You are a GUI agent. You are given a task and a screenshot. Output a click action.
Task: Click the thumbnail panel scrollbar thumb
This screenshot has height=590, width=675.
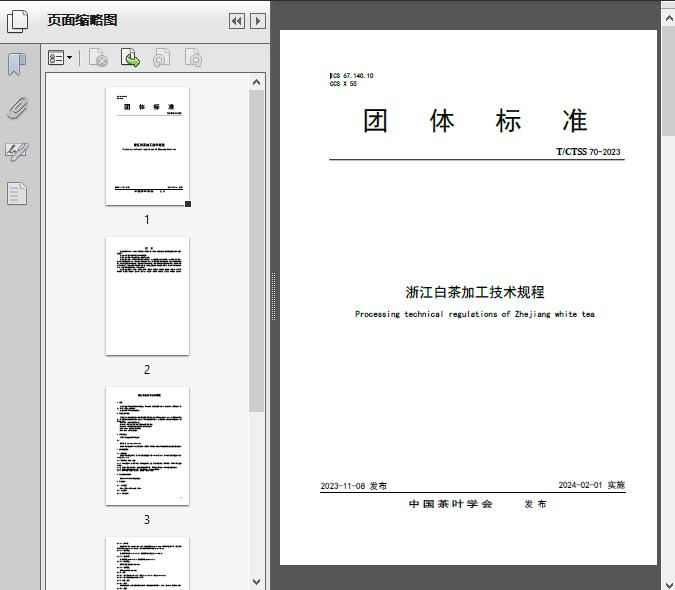click(257, 250)
